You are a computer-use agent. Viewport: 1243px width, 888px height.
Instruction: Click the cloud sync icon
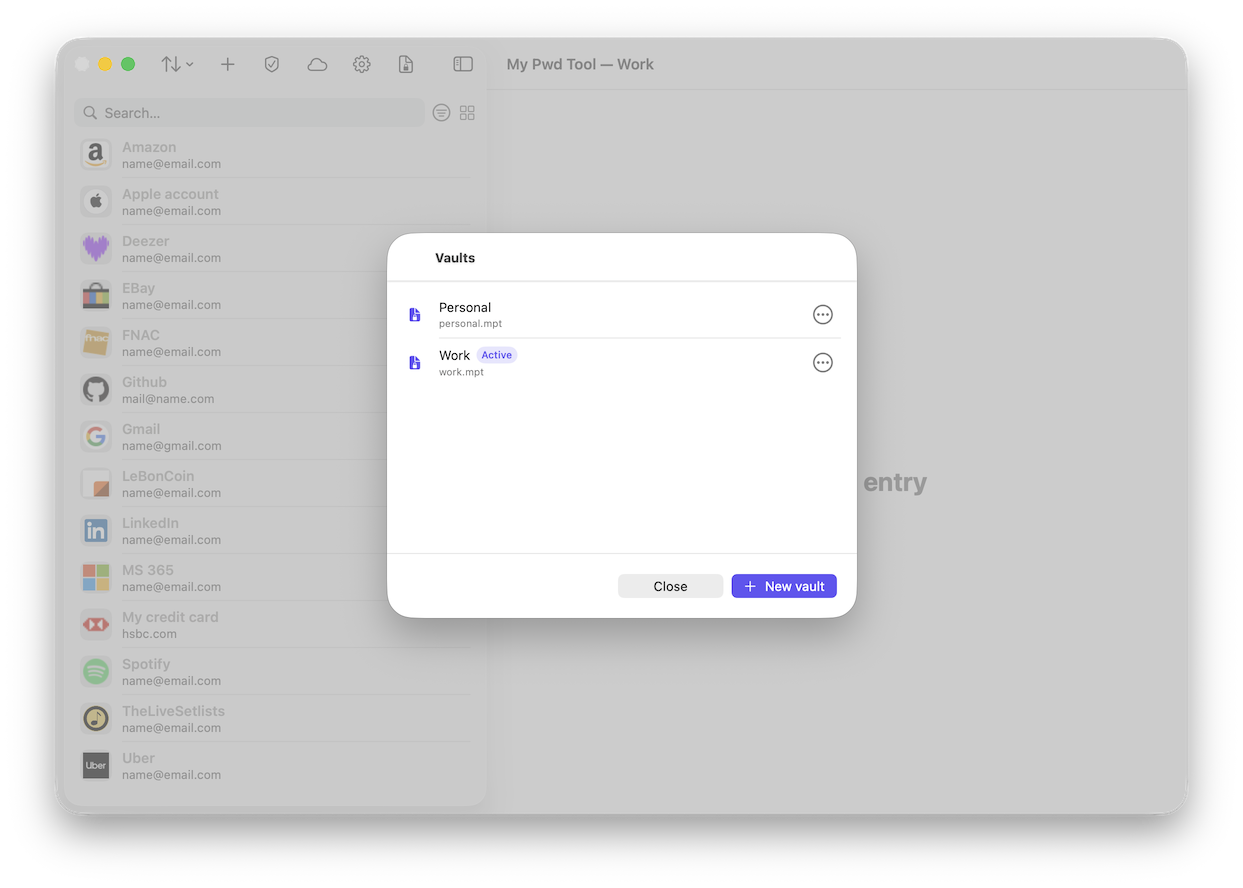point(317,64)
